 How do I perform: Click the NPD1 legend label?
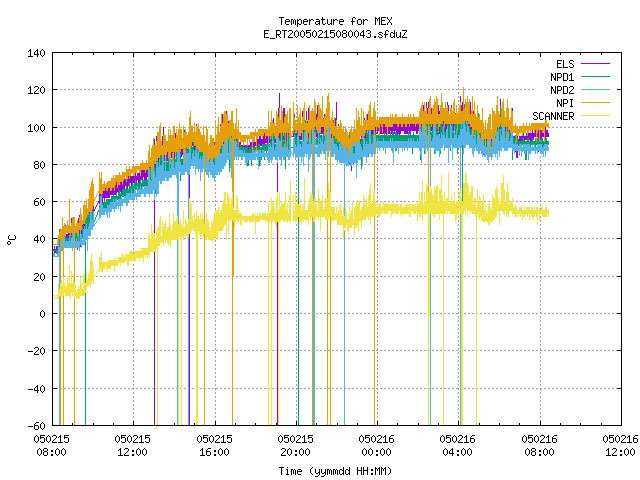coord(562,77)
